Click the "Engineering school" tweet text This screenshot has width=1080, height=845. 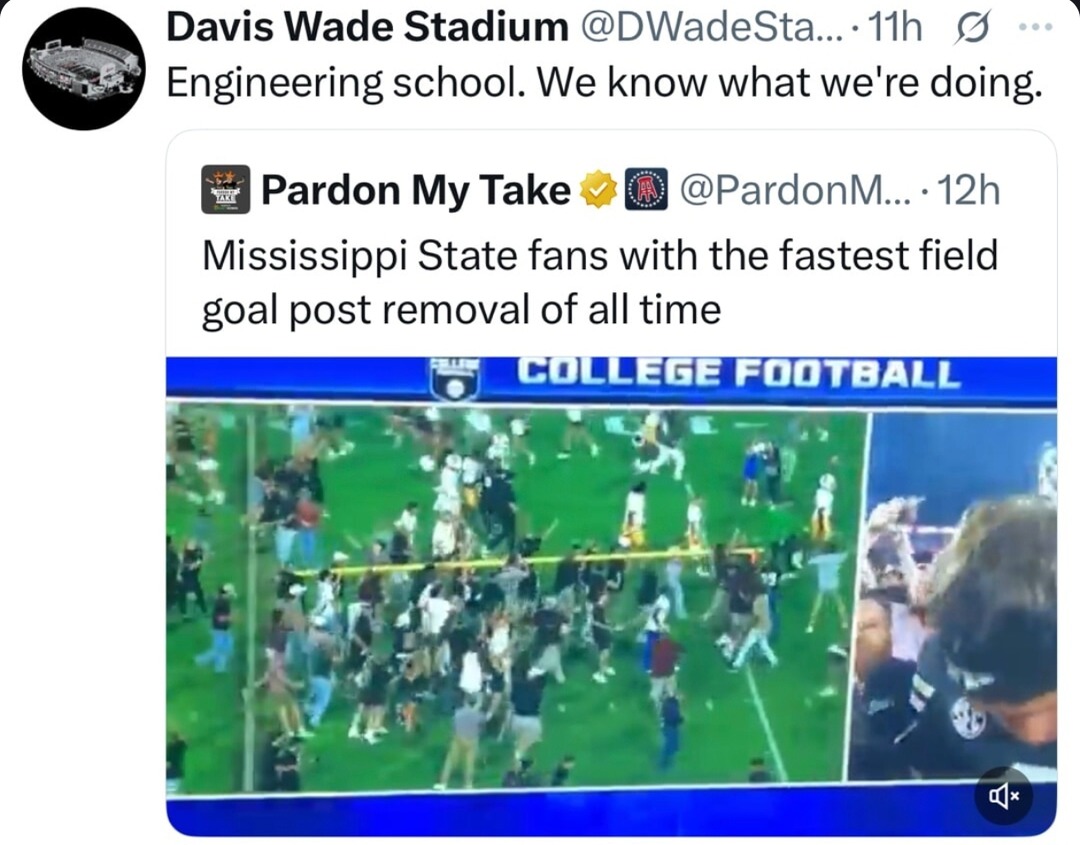[x=604, y=83]
